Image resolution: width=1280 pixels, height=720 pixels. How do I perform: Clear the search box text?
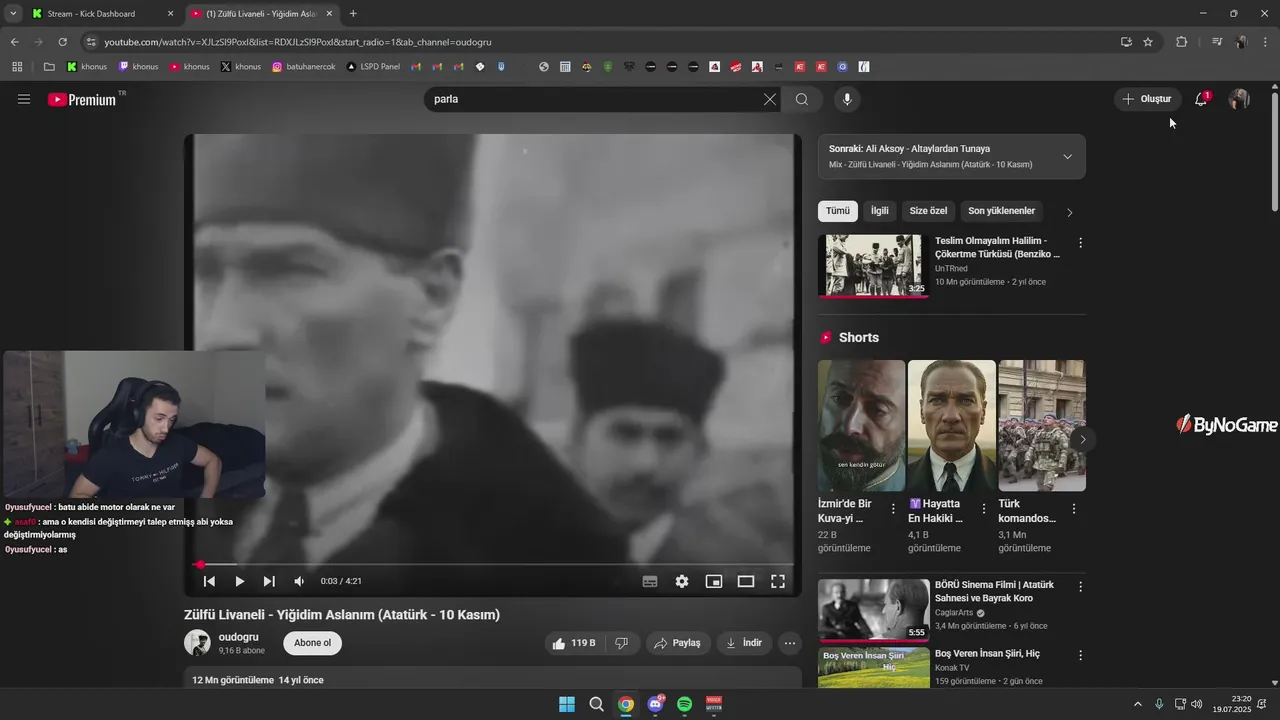[769, 99]
